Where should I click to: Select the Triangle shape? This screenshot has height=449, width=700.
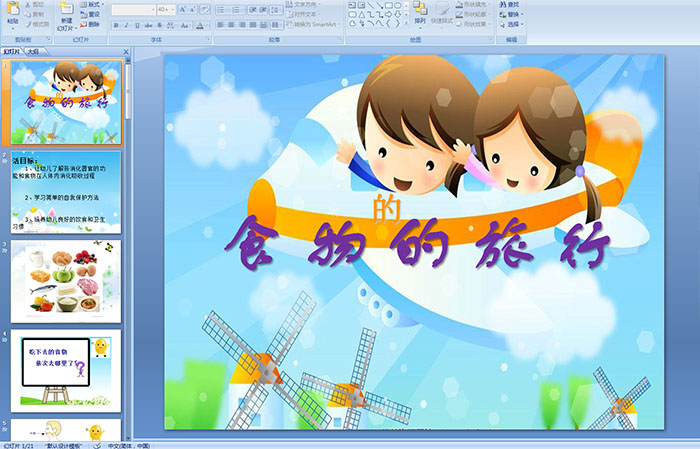[x=362, y=14]
